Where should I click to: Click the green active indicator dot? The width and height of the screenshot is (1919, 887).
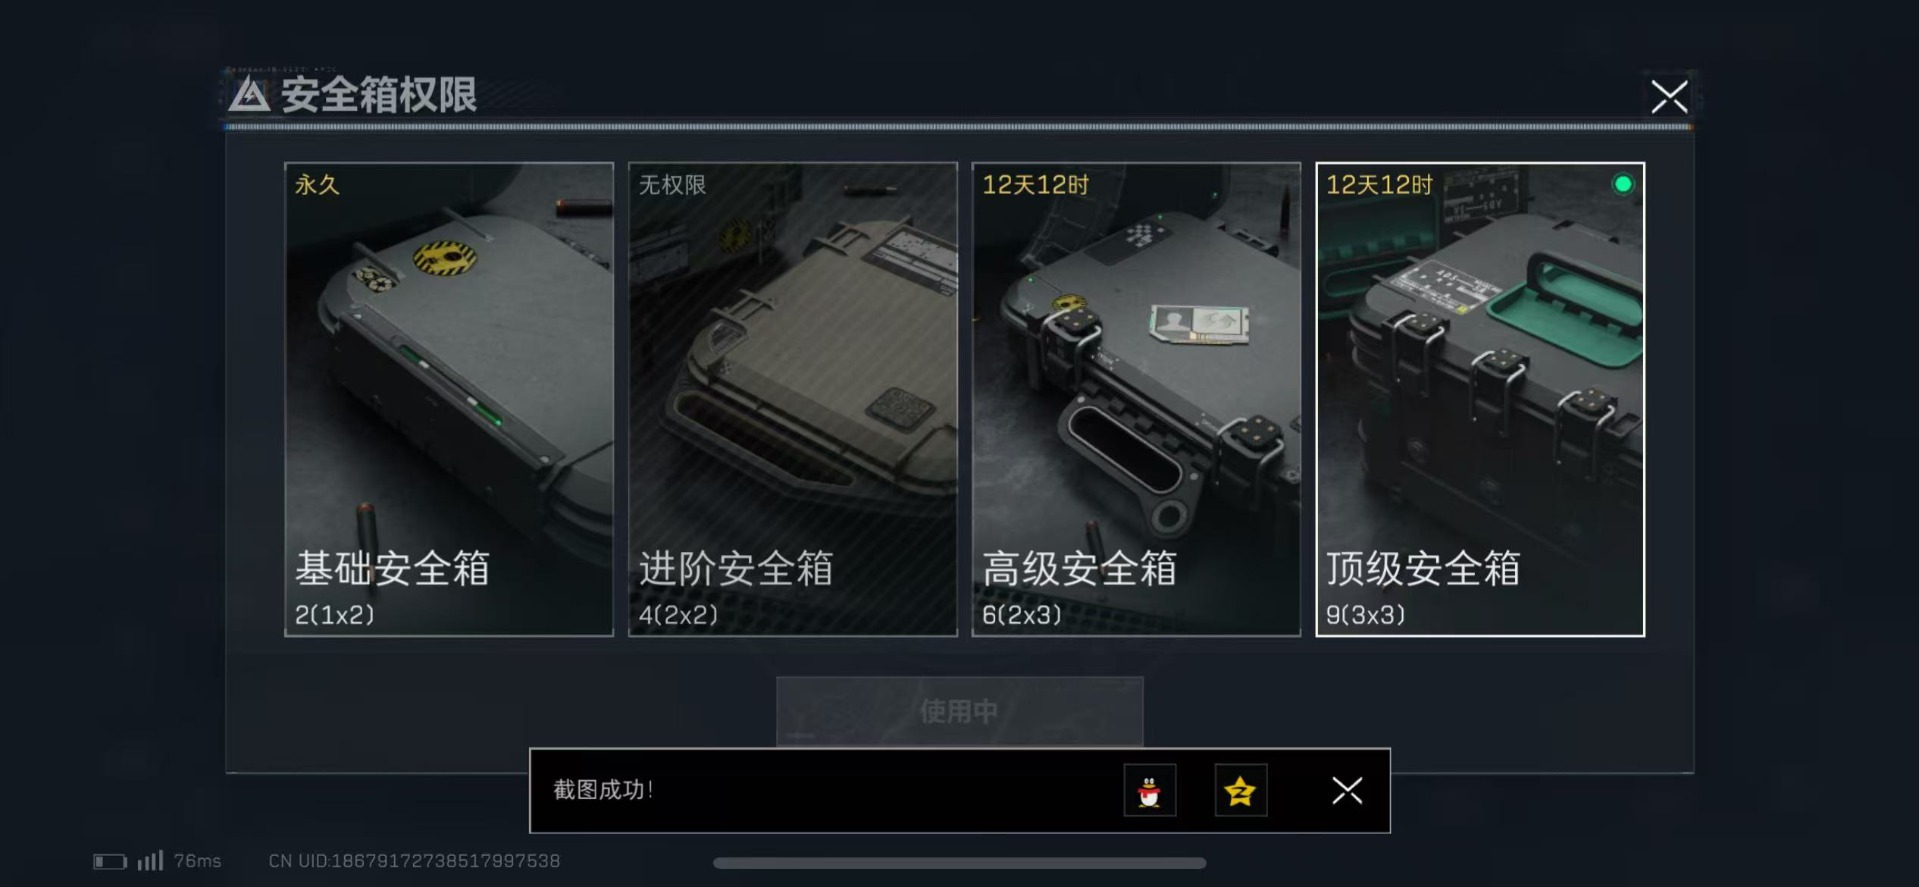(x=1623, y=184)
